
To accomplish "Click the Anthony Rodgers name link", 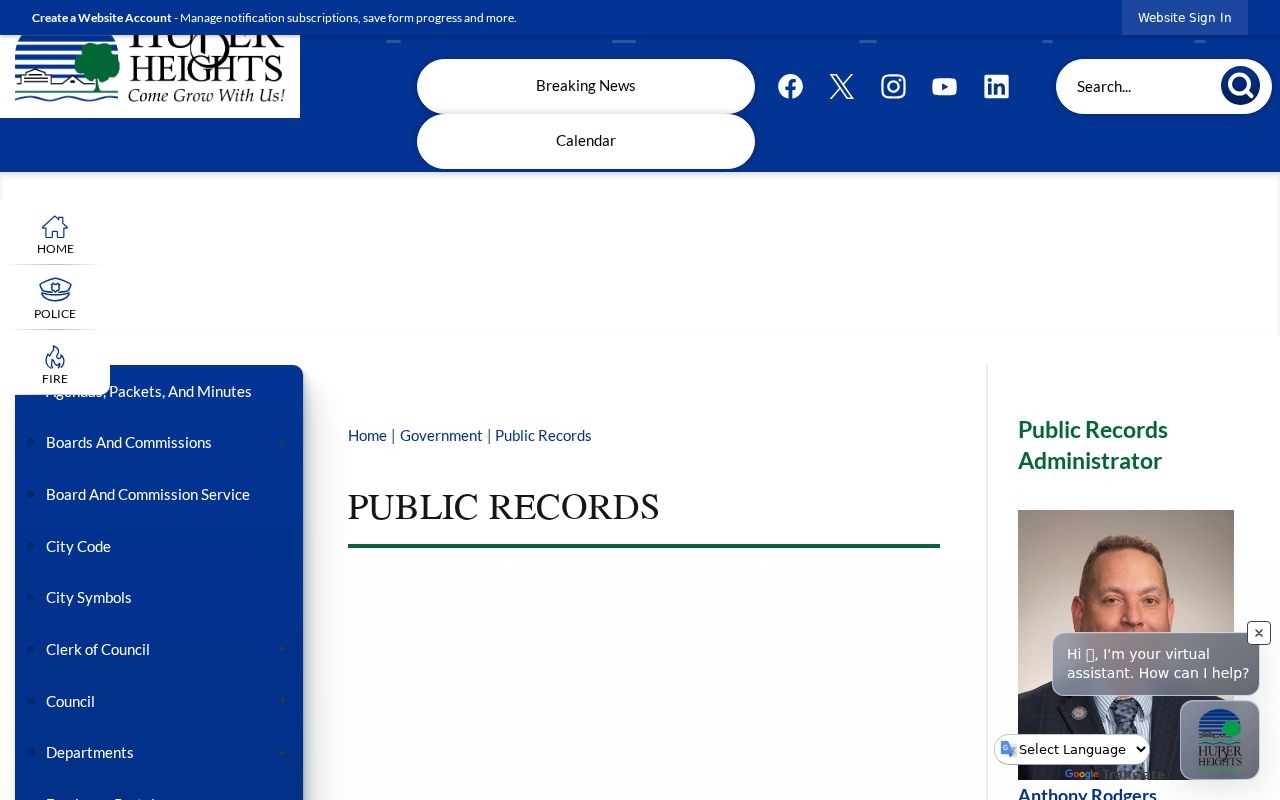I will coord(1087,794).
